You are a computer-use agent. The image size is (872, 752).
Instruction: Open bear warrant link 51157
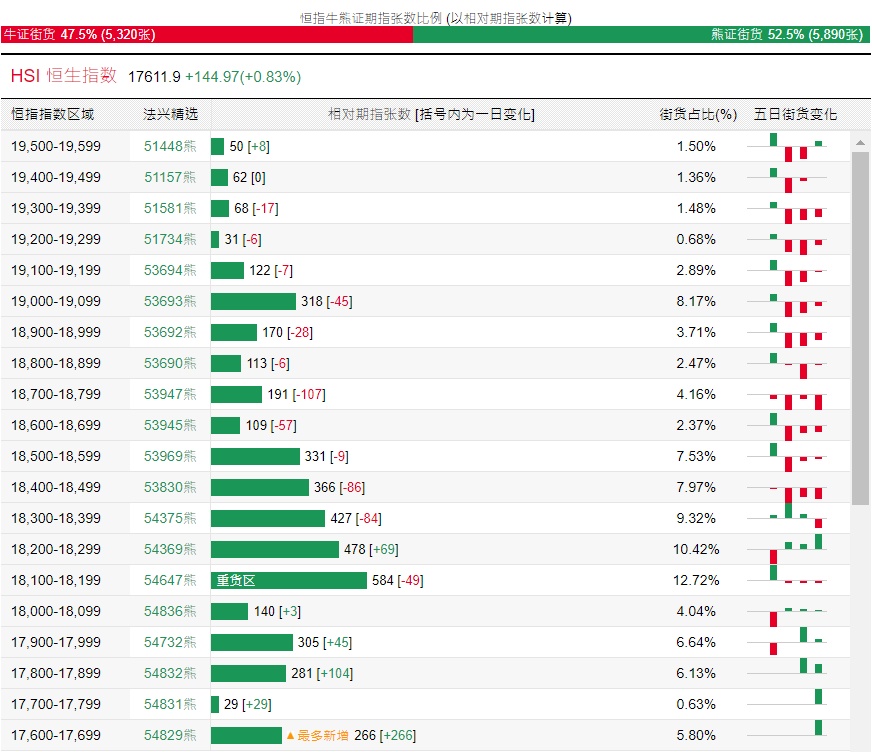point(170,177)
